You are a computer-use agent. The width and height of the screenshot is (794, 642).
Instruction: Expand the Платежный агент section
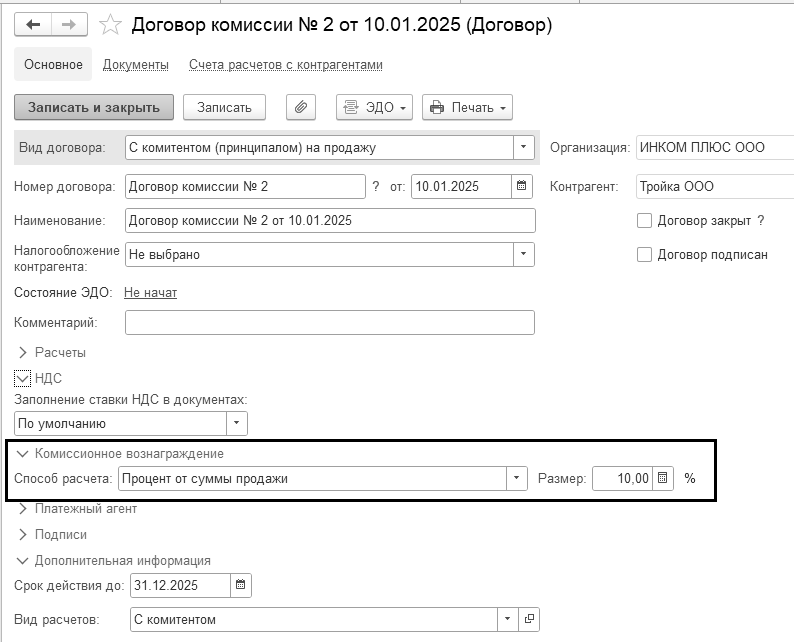pyautogui.click(x=22, y=508)
